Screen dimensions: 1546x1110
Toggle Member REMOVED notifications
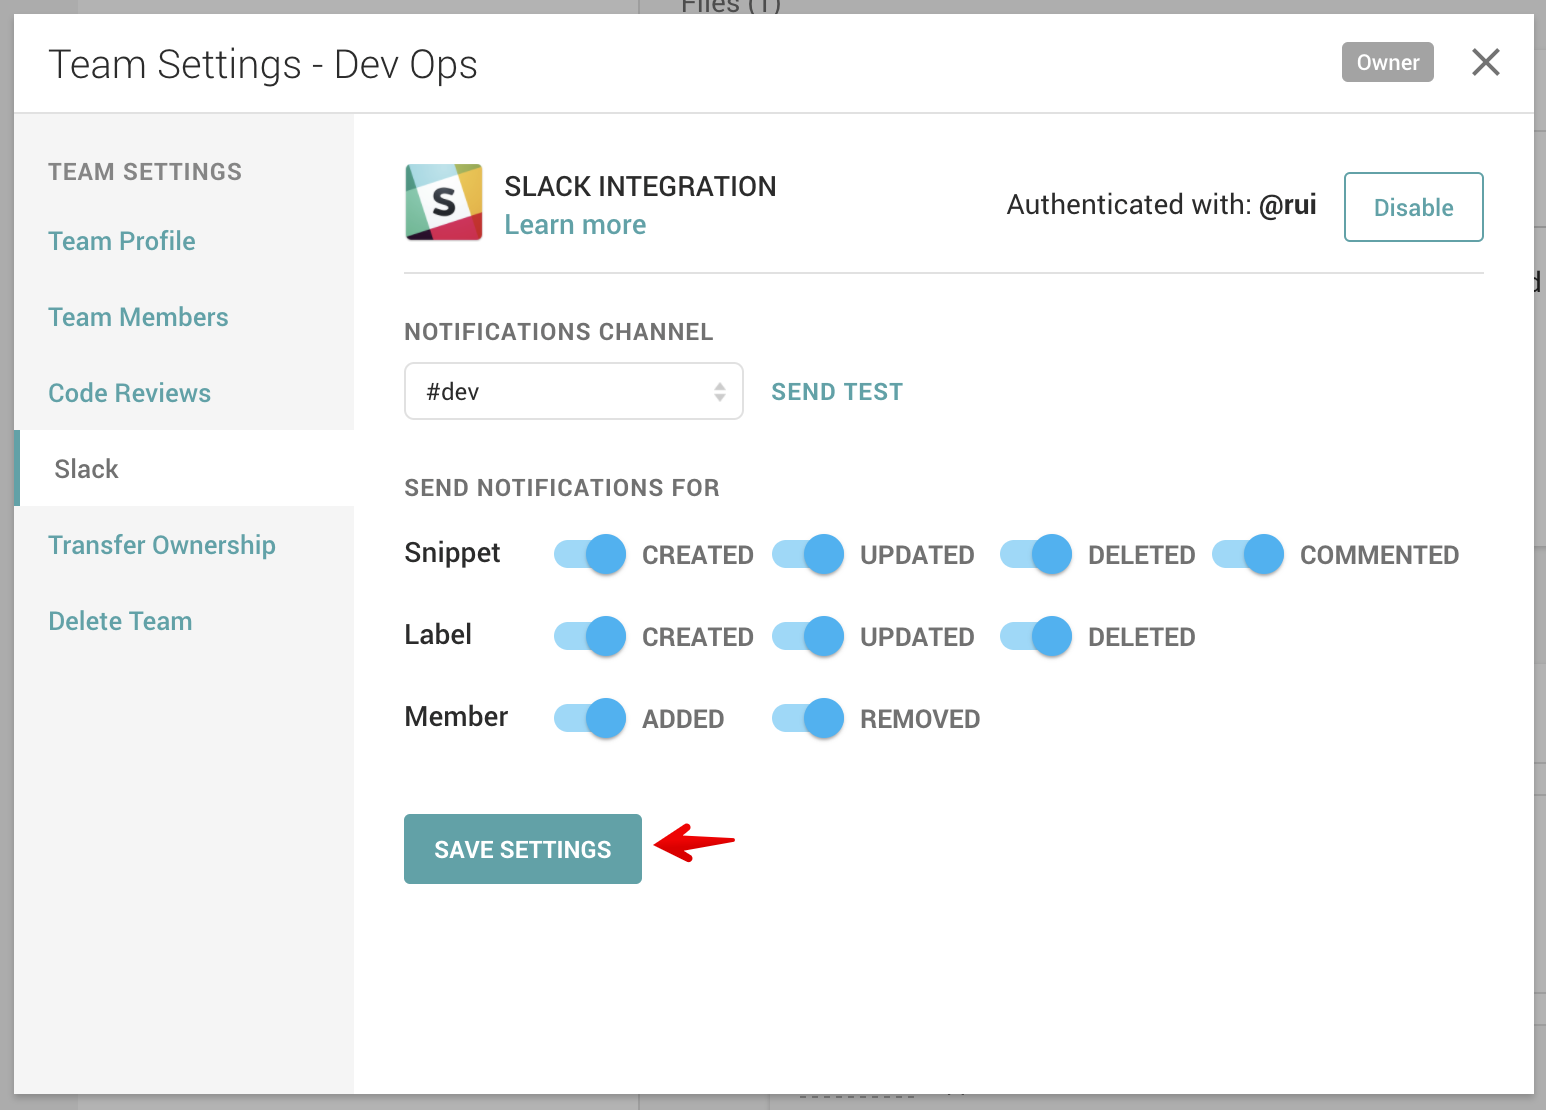pos(808,718)
